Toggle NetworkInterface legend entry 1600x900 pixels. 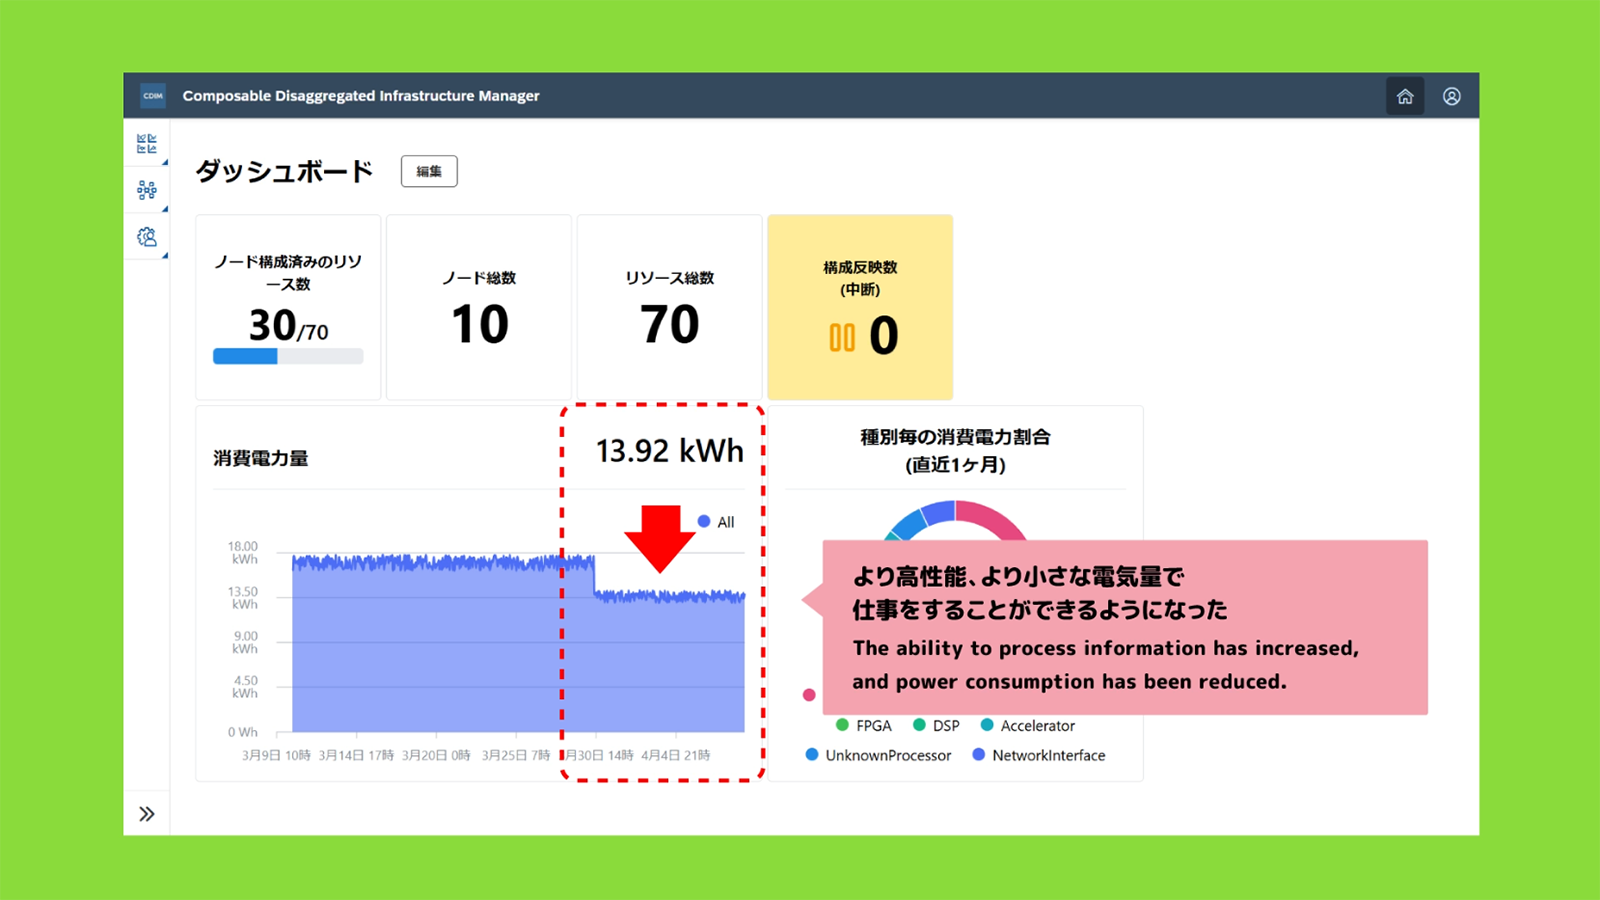[x=1039, y=756]
